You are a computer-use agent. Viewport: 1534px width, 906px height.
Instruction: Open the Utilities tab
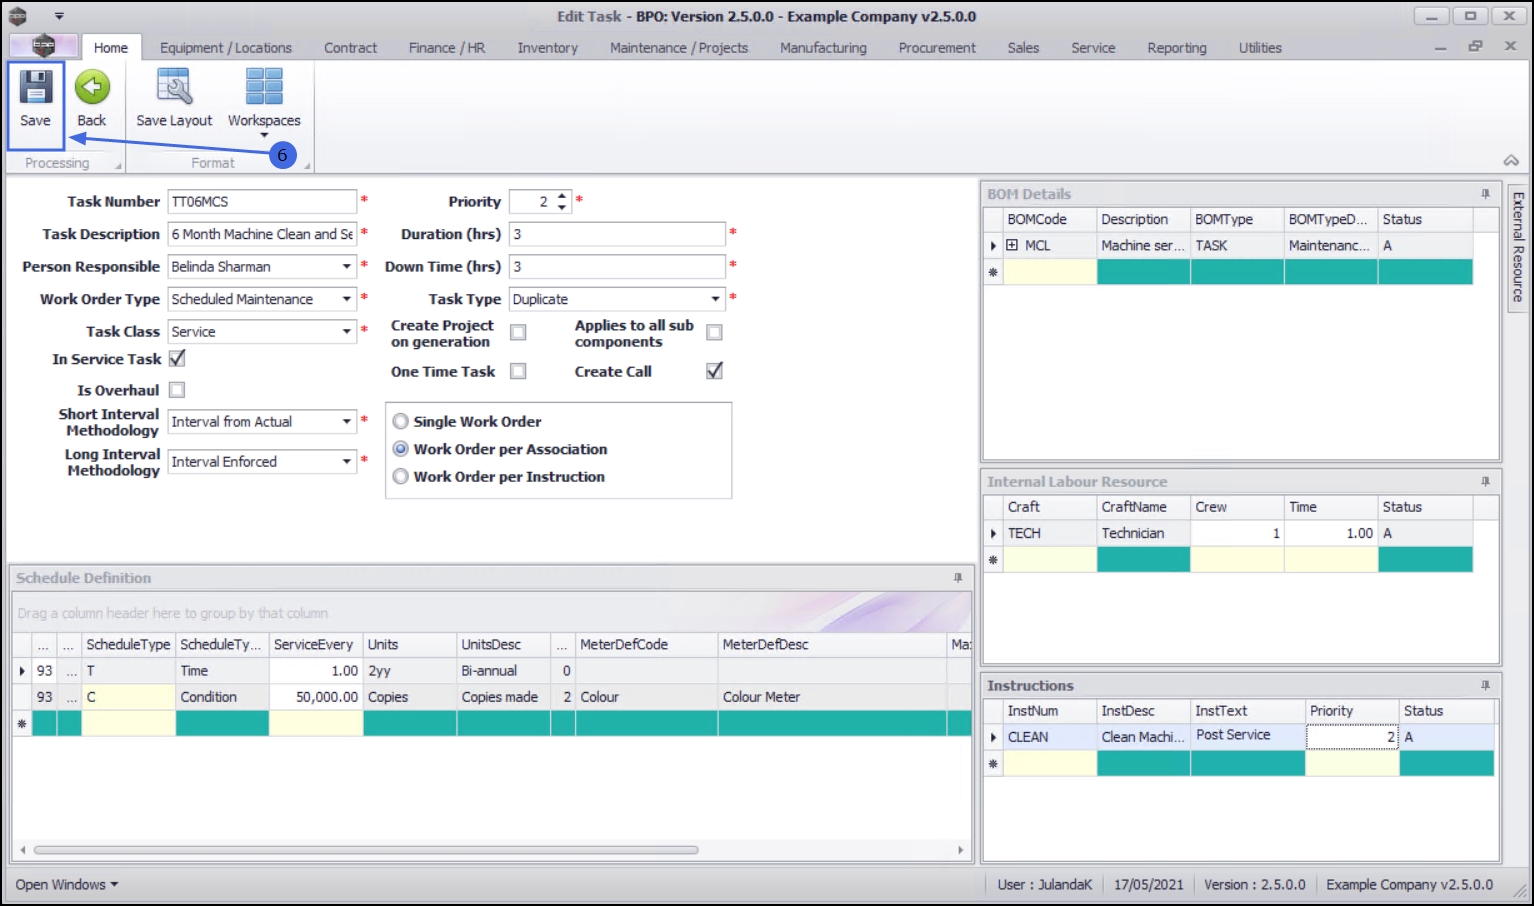1260,48
